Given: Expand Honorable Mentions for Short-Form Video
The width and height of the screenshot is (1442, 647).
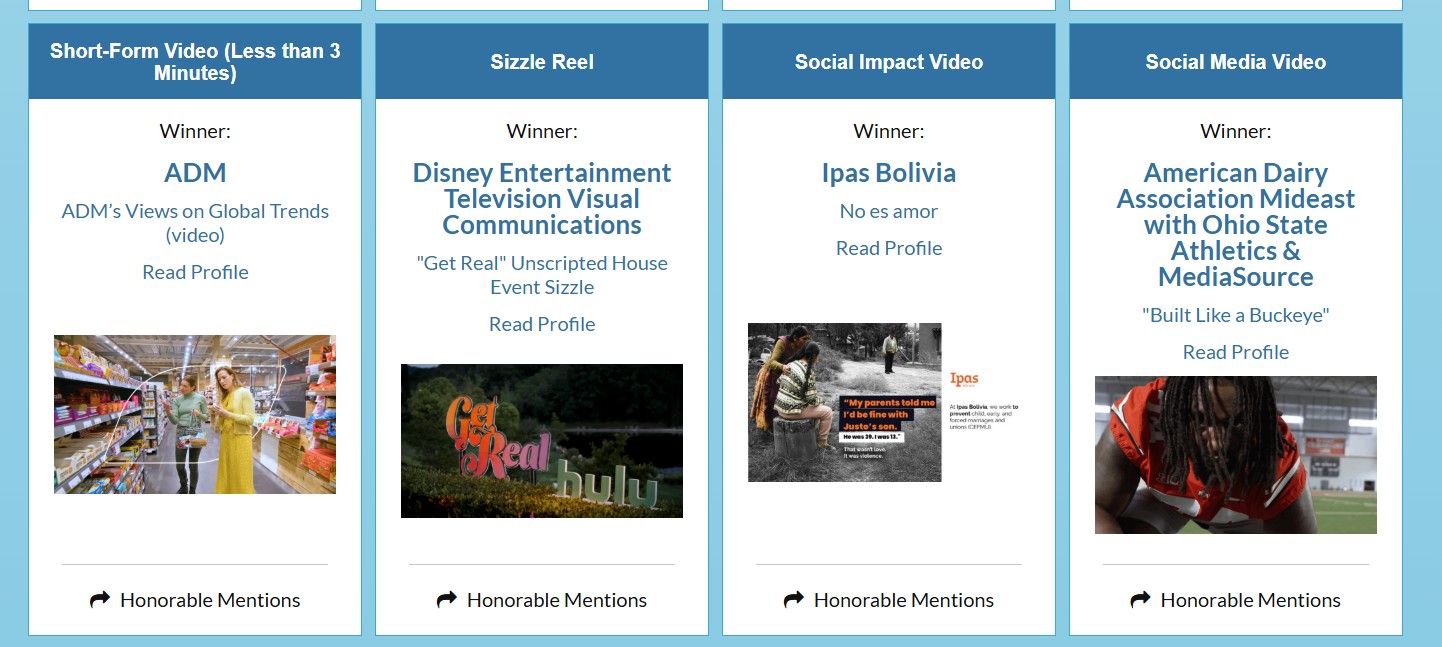Looking at the screenshot, I should [x=210, y=600].
